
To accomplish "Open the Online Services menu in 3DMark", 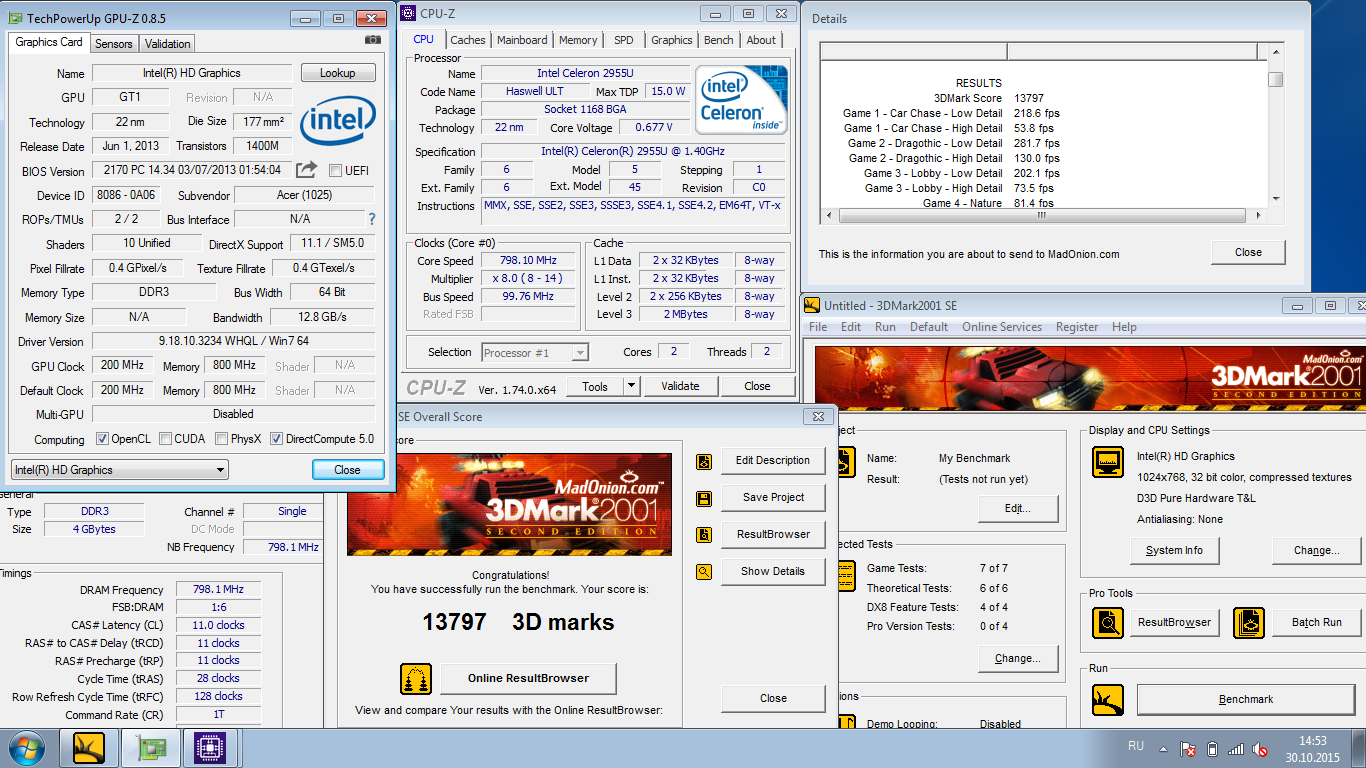I will point(1002,327).
